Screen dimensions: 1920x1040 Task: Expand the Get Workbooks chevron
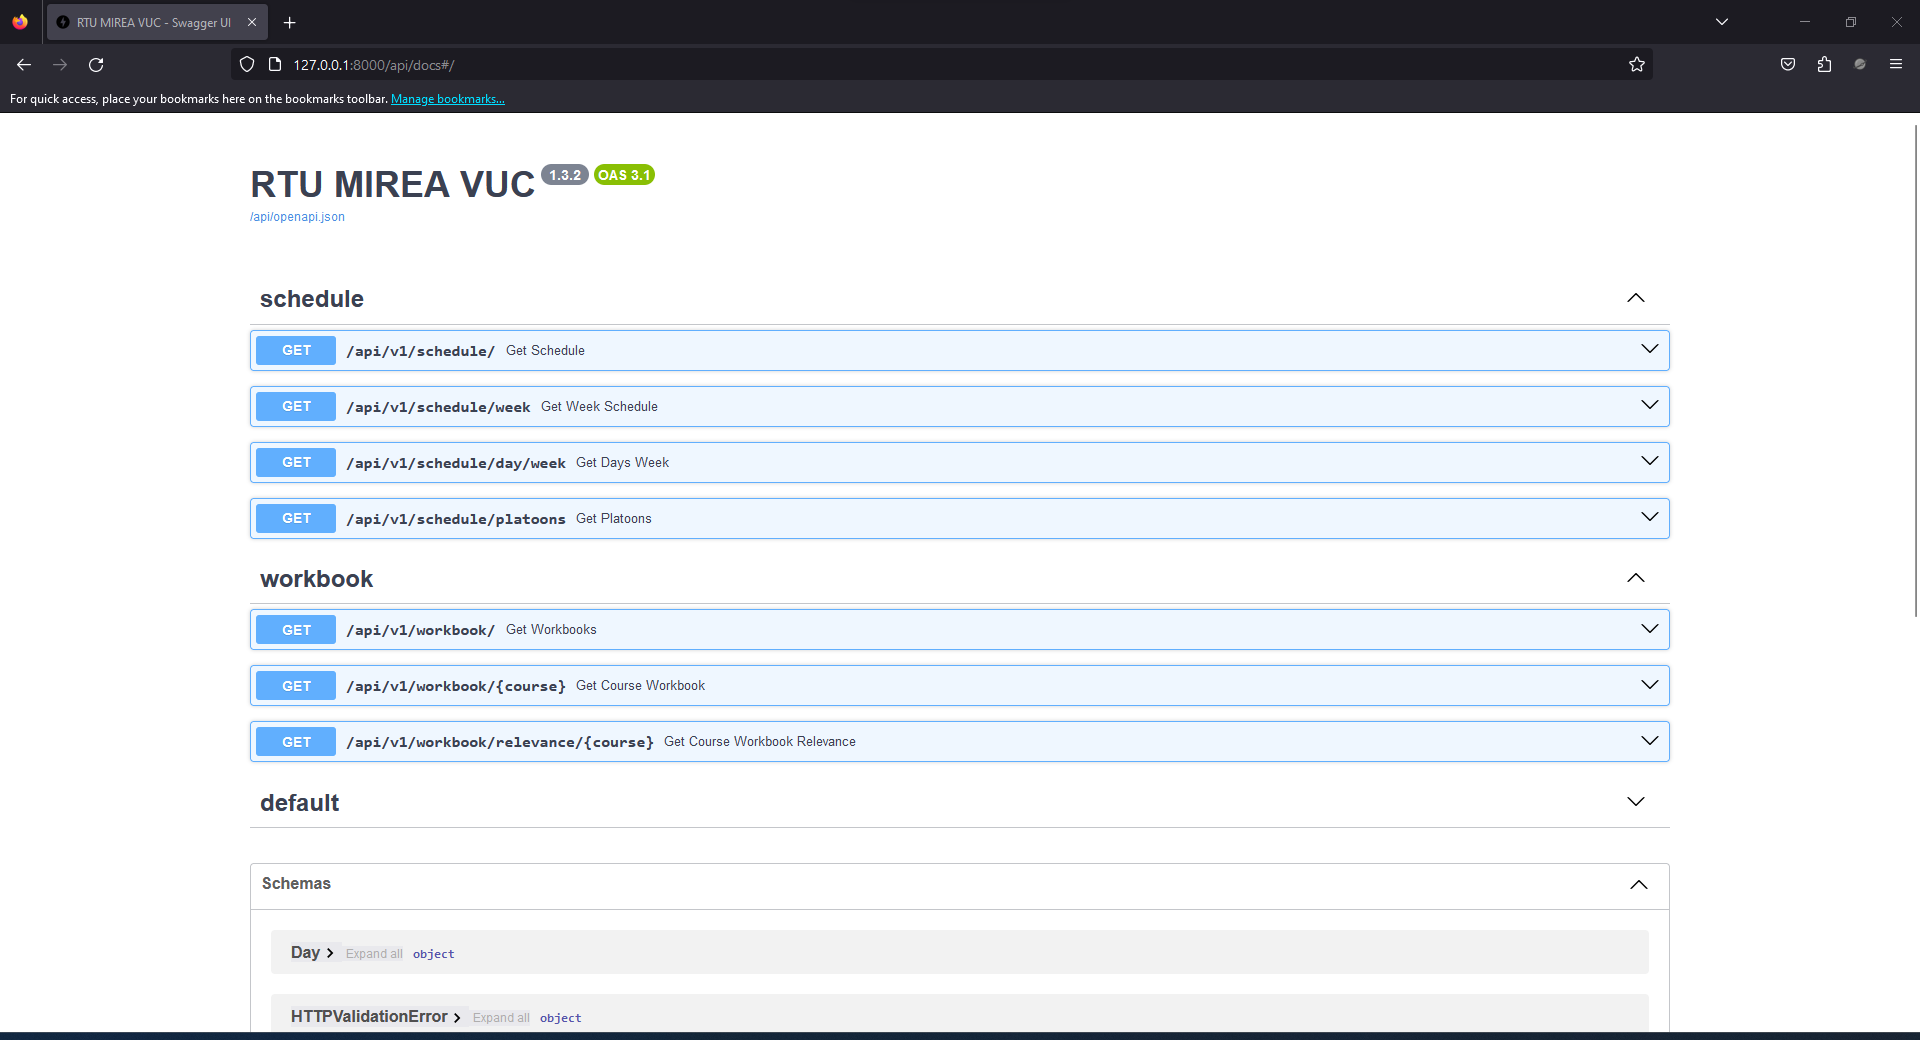(x=1650, y=629)
